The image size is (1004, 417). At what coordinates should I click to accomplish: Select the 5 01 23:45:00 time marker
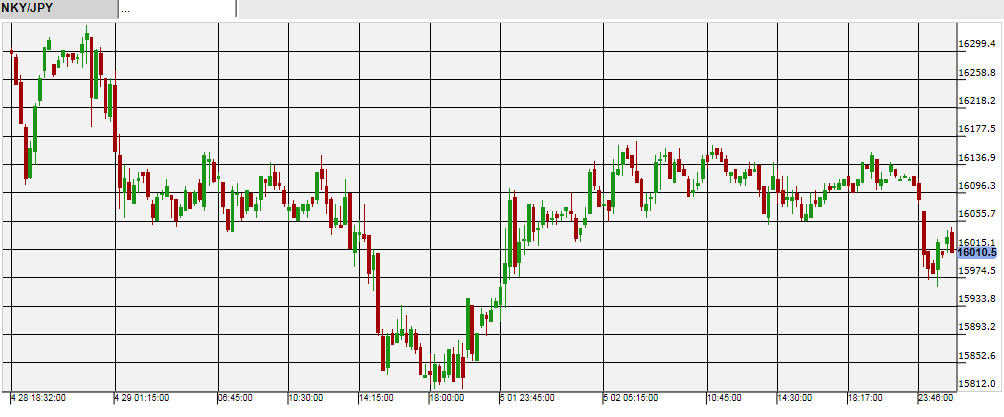point(528,398)
